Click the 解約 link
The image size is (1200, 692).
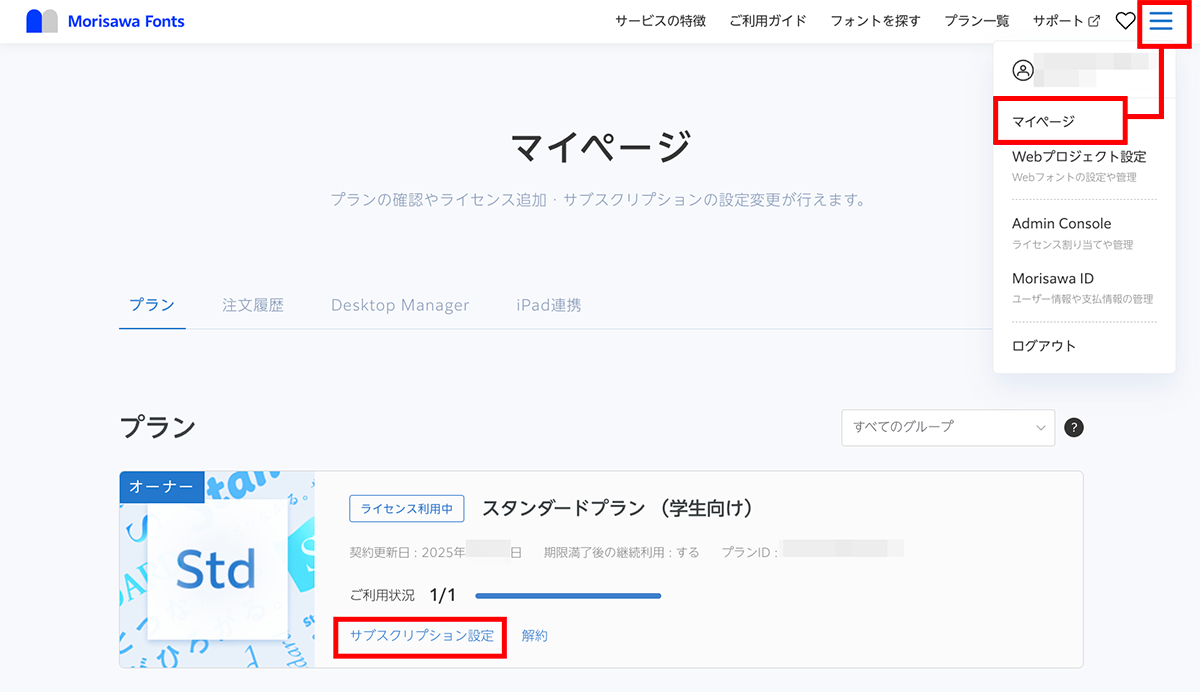coord(535,636)
